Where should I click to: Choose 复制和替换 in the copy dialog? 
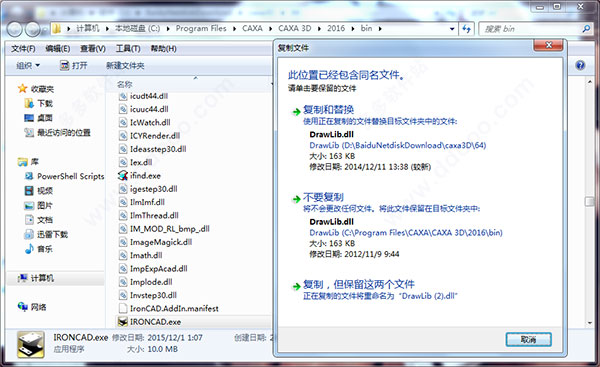click(328, 109)
